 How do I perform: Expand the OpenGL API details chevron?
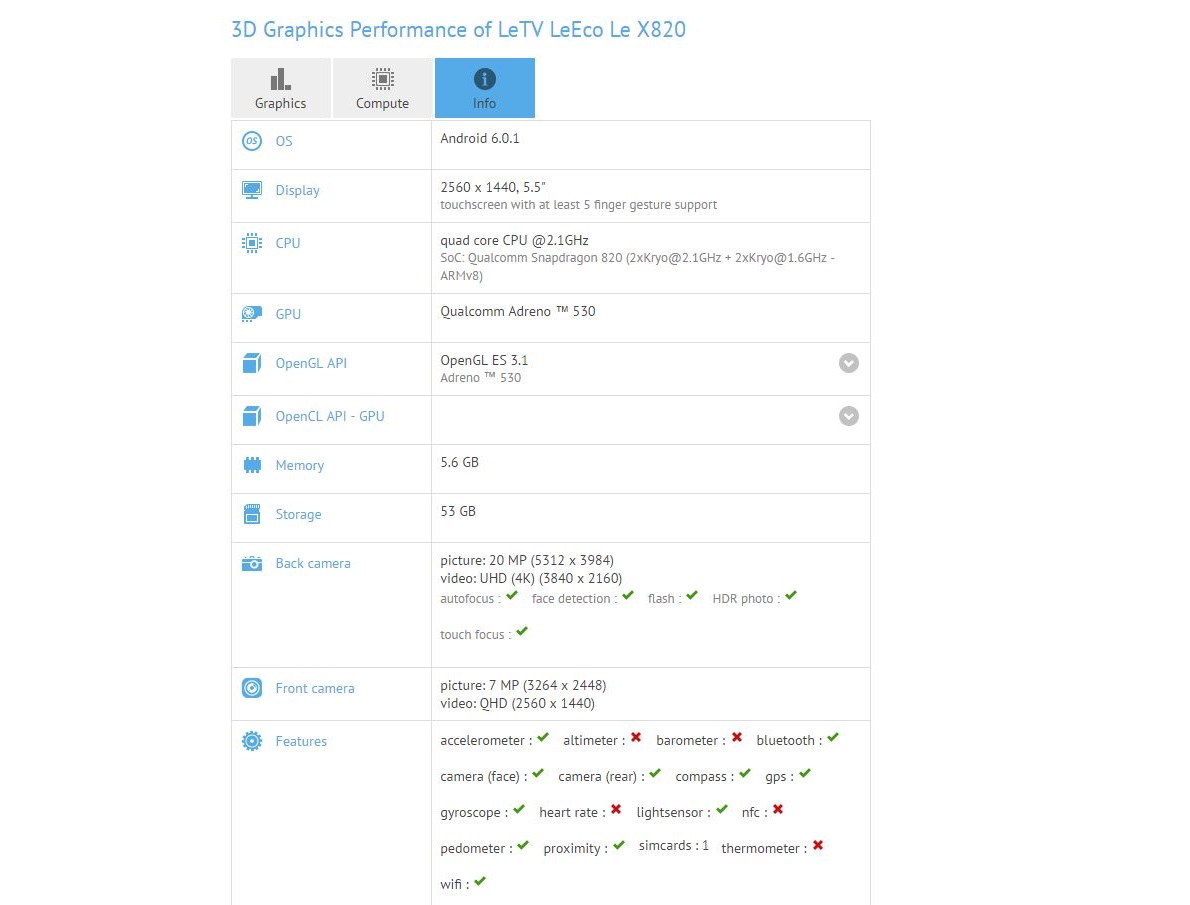848,363
